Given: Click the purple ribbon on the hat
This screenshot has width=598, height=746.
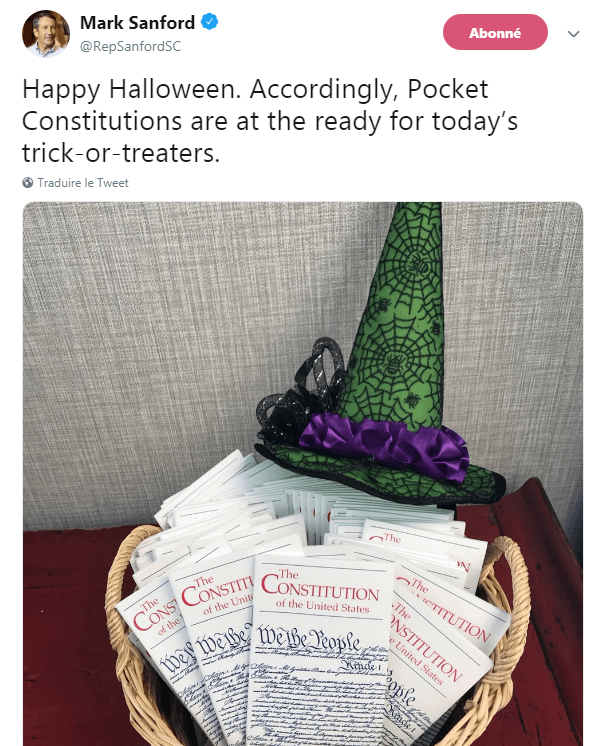Looking at the screenshot, I should pyautogui.click(x=385, y=442).
